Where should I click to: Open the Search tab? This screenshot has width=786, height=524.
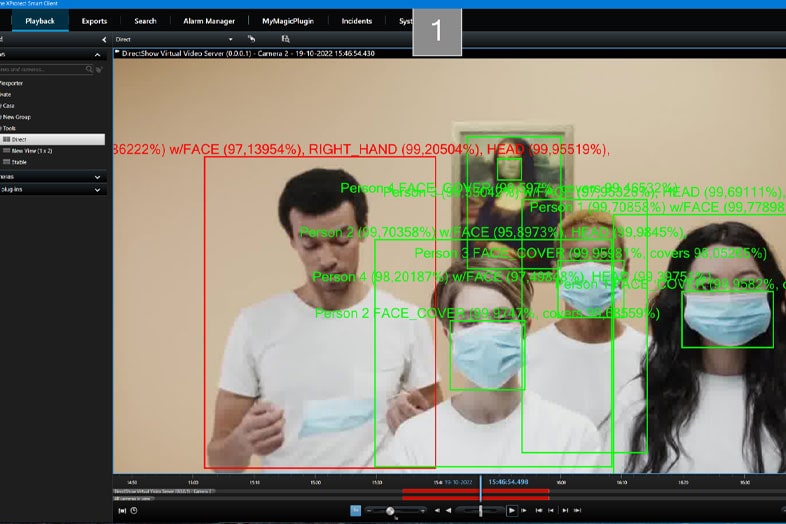pos(145,21)
